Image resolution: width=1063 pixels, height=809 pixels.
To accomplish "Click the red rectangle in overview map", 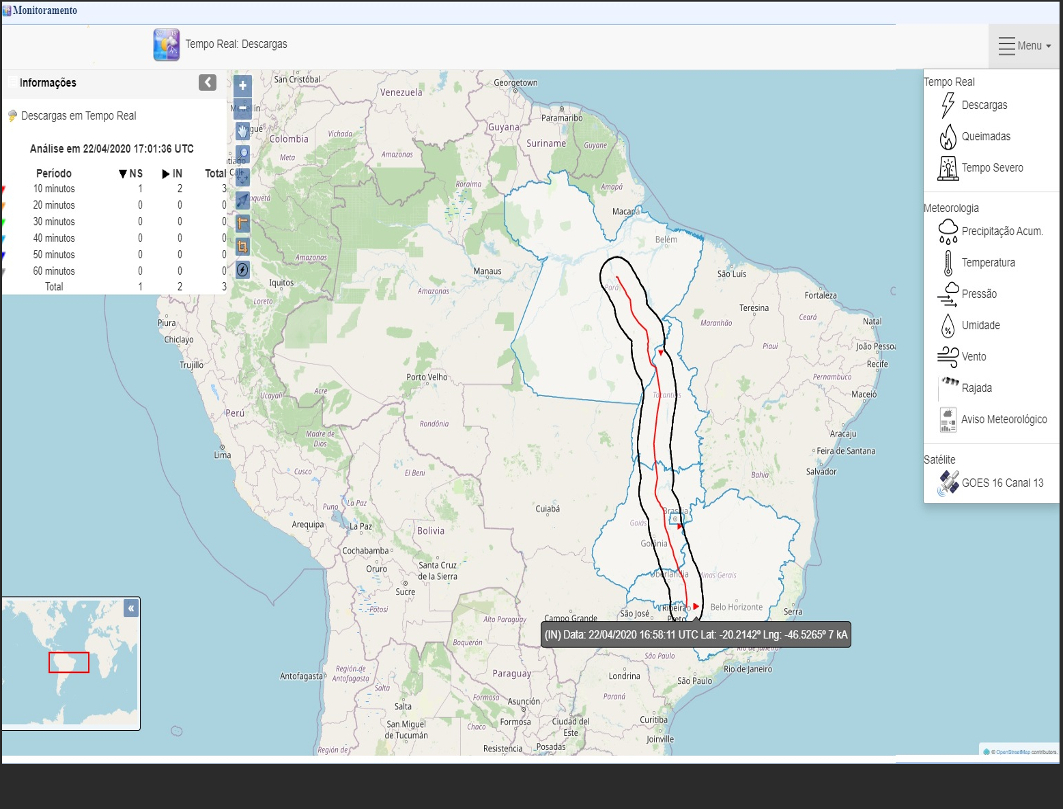I will click(68, 663).
